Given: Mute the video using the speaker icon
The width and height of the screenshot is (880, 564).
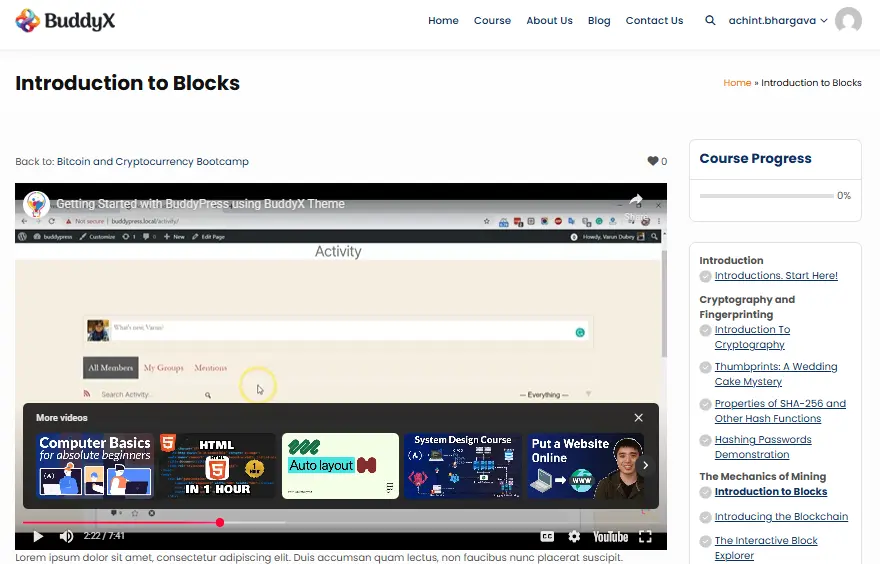Looking at the screenshot, I should point(66,537).
